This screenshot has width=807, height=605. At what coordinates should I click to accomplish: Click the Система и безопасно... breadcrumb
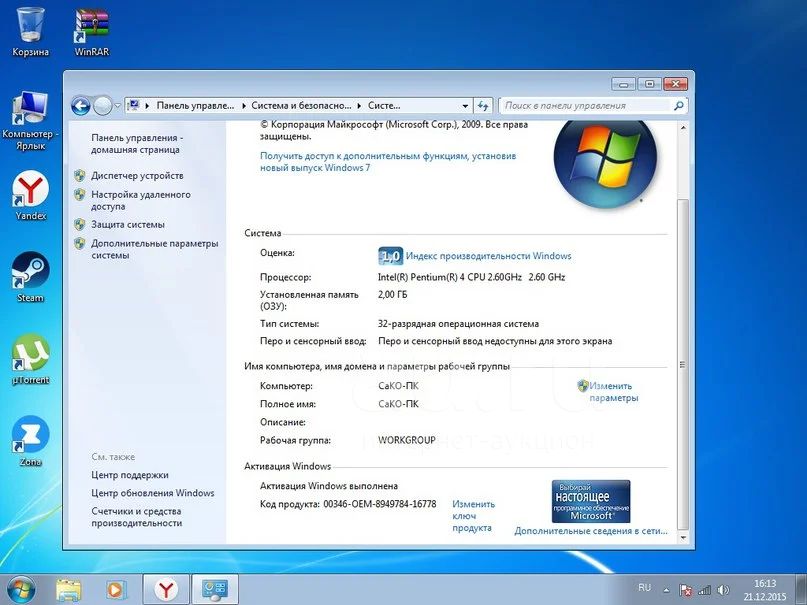(301, 105)
